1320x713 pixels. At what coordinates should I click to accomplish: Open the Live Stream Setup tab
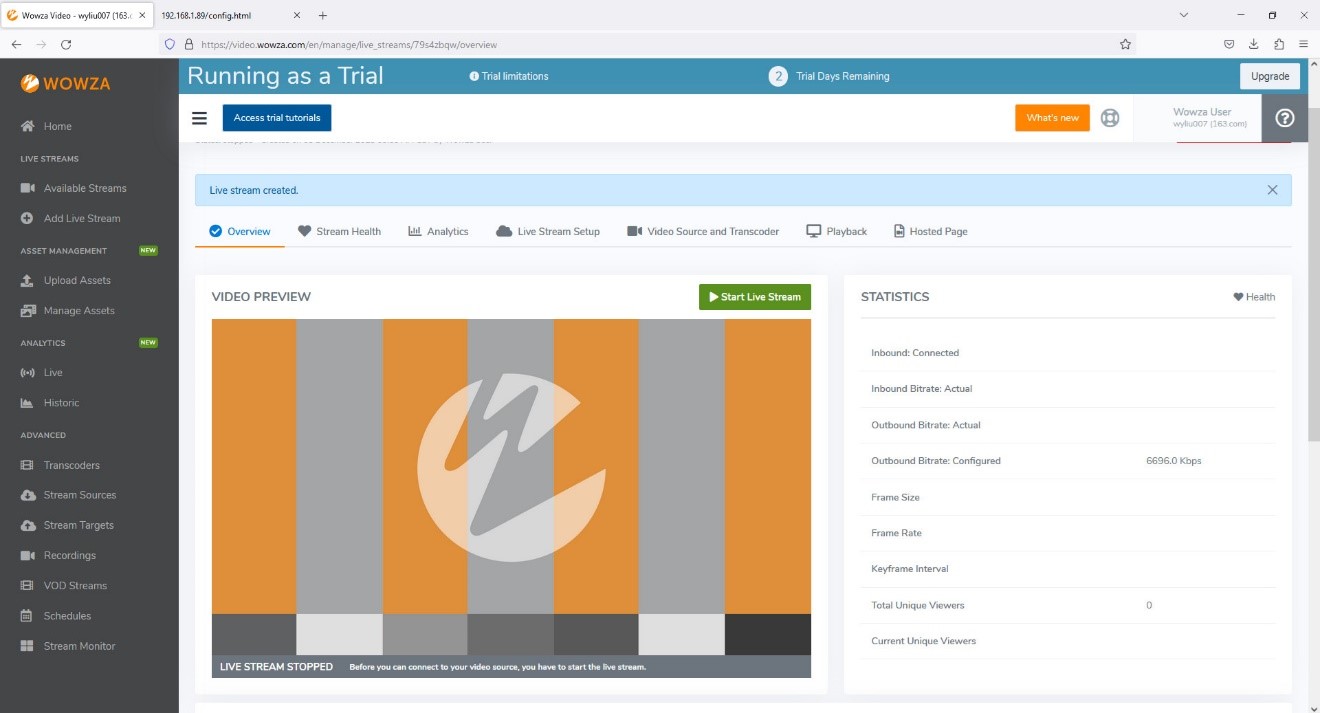(548, 231)
